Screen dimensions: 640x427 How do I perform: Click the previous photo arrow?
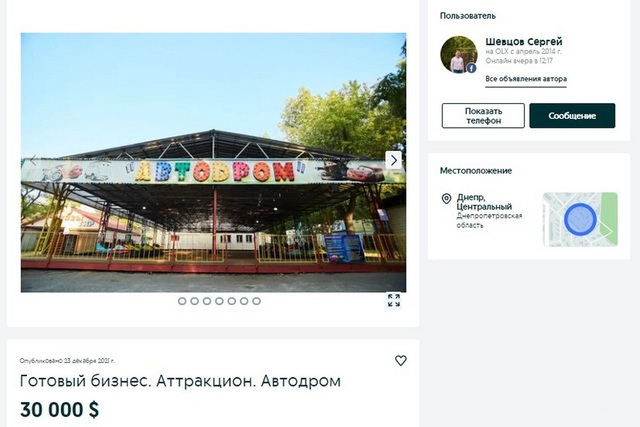point(33,160)
